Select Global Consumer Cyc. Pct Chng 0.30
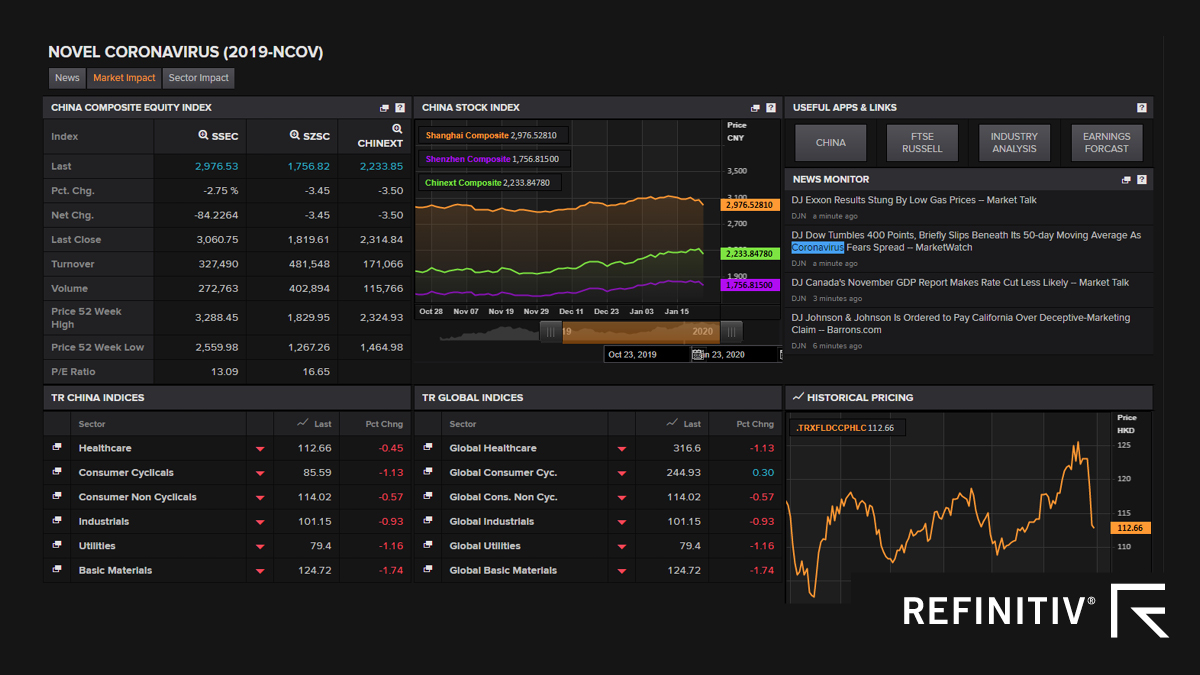This screenshot has width=1200, height=675. 763,473
